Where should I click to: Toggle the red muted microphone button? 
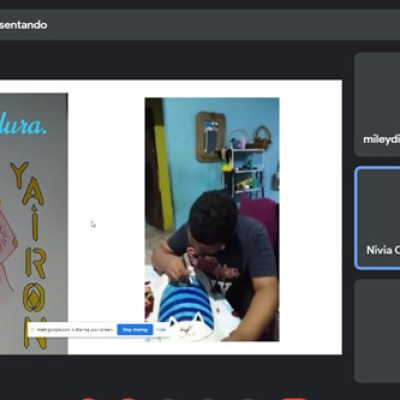(88, 399)
